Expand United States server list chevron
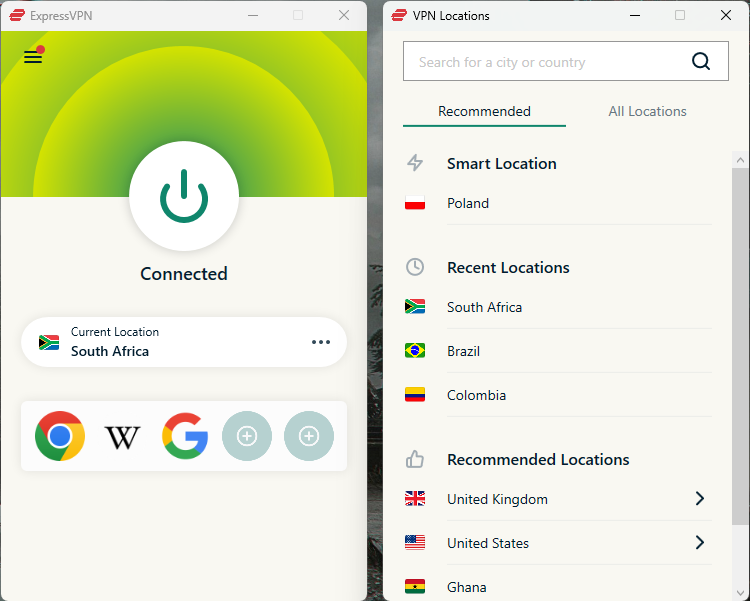Screen dimensions: 750x601 [700, 543]
